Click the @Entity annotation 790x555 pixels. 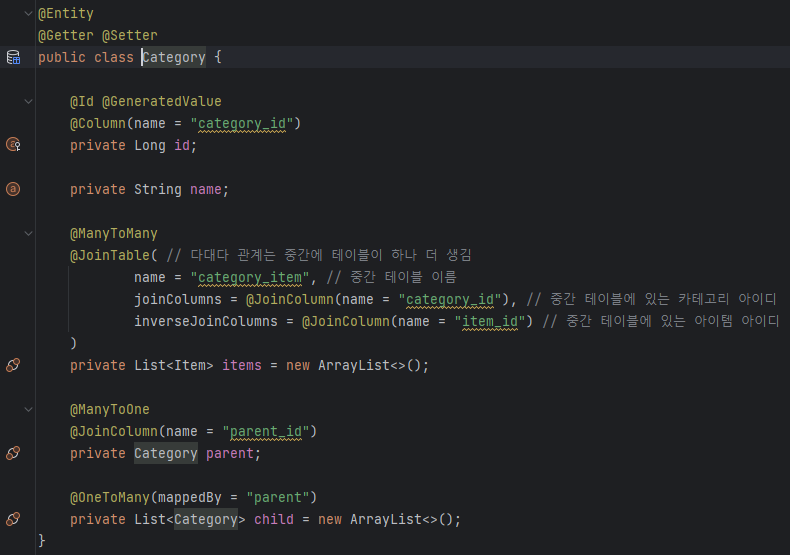click(x=66, y=14)
